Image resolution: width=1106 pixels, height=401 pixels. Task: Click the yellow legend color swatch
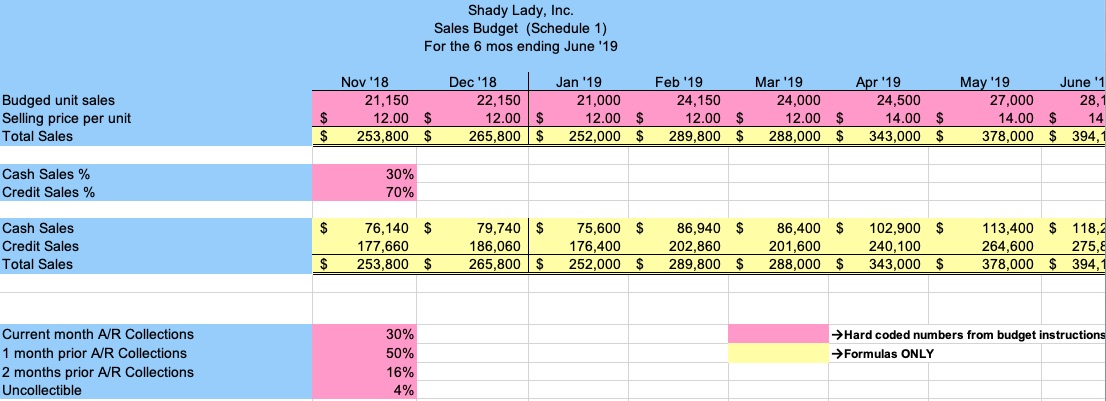778,353
